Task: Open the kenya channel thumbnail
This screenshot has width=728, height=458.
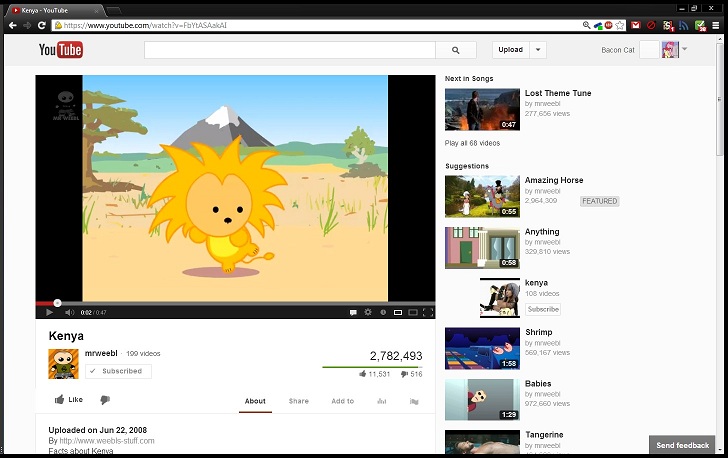Action: [x=500, y=298]
